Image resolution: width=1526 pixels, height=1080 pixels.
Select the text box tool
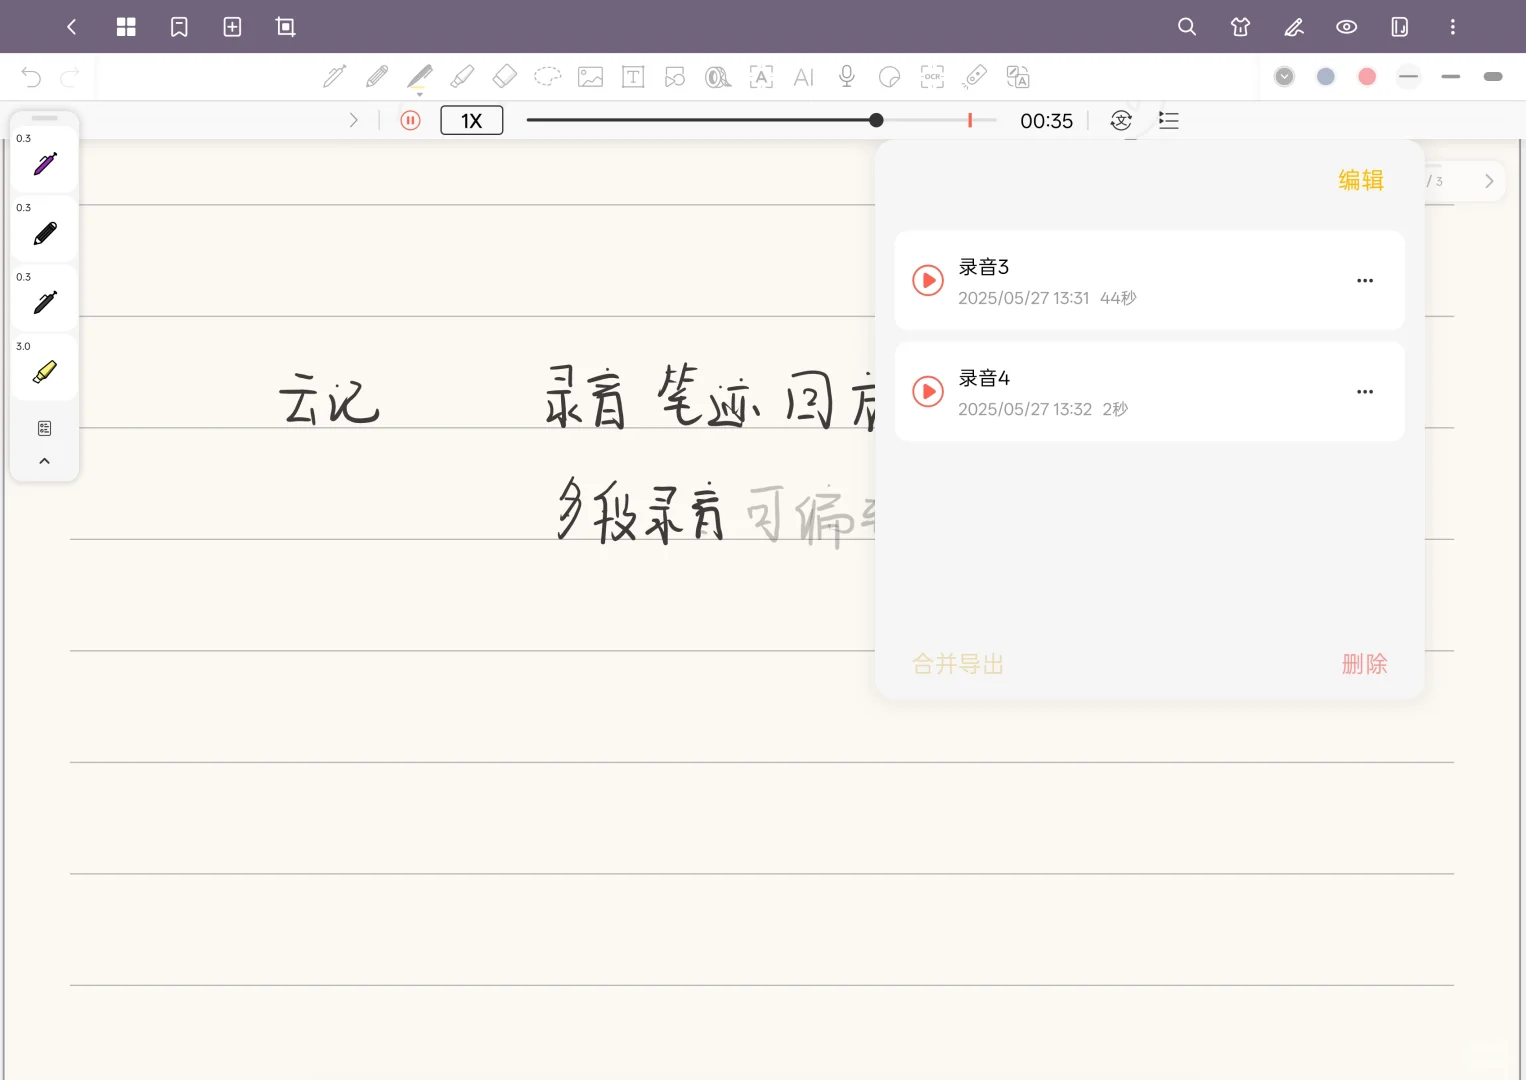(x=633, y=77)
